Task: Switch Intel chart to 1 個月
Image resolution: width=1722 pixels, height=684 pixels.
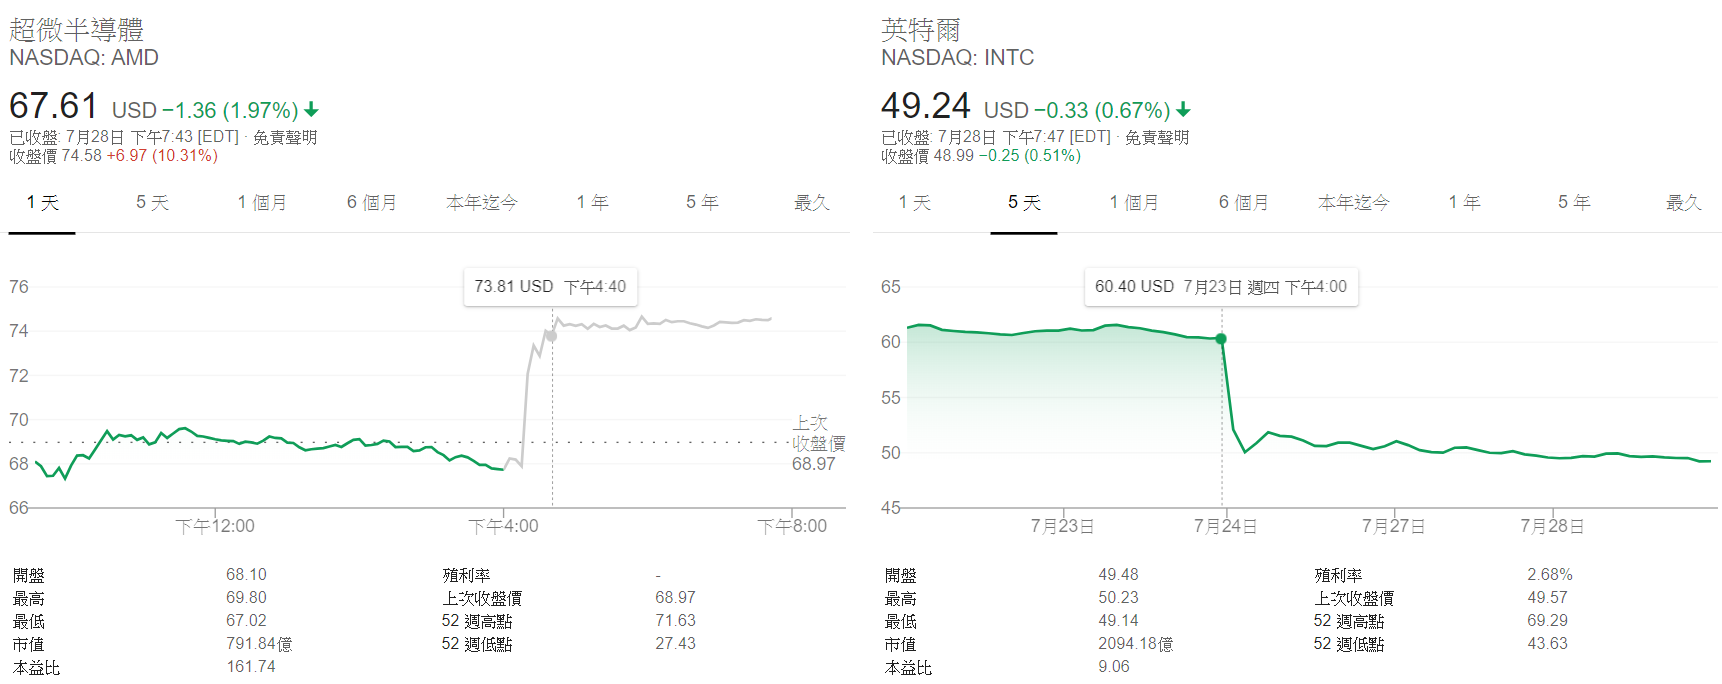Action: (x=1134, y=203)
